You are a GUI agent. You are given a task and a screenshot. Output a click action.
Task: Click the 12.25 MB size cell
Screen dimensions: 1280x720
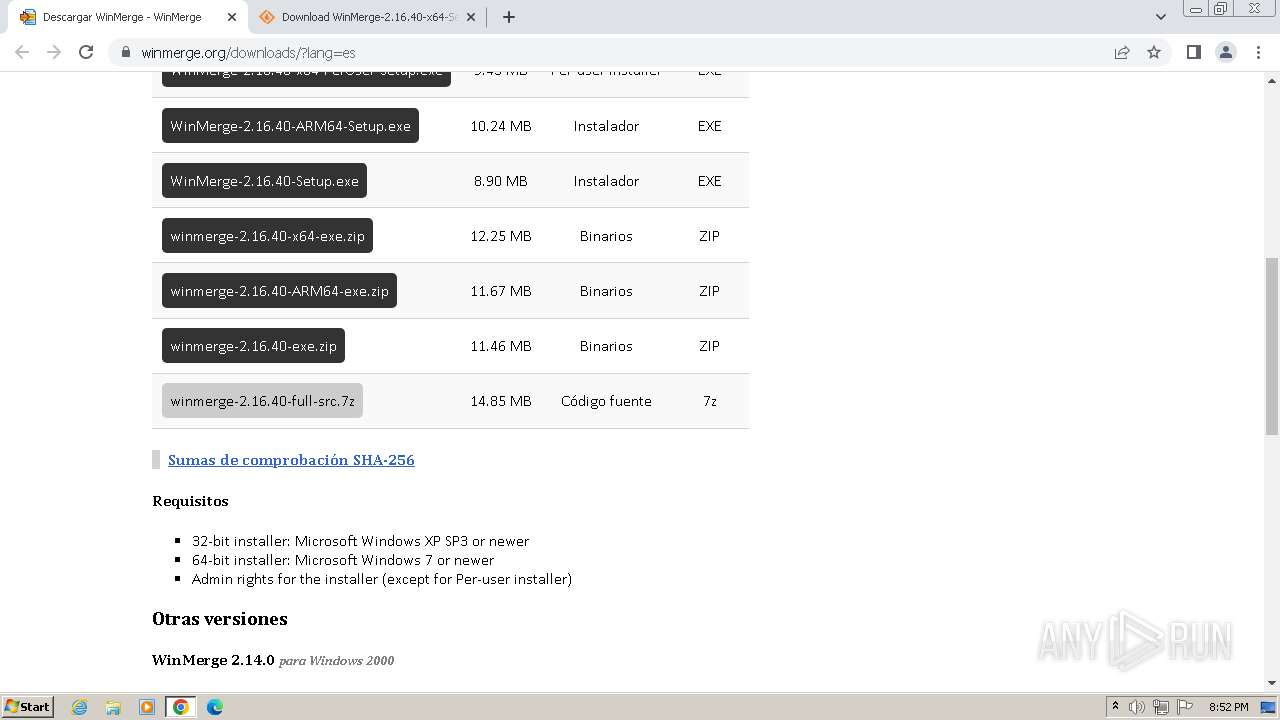tap(501, 236)
